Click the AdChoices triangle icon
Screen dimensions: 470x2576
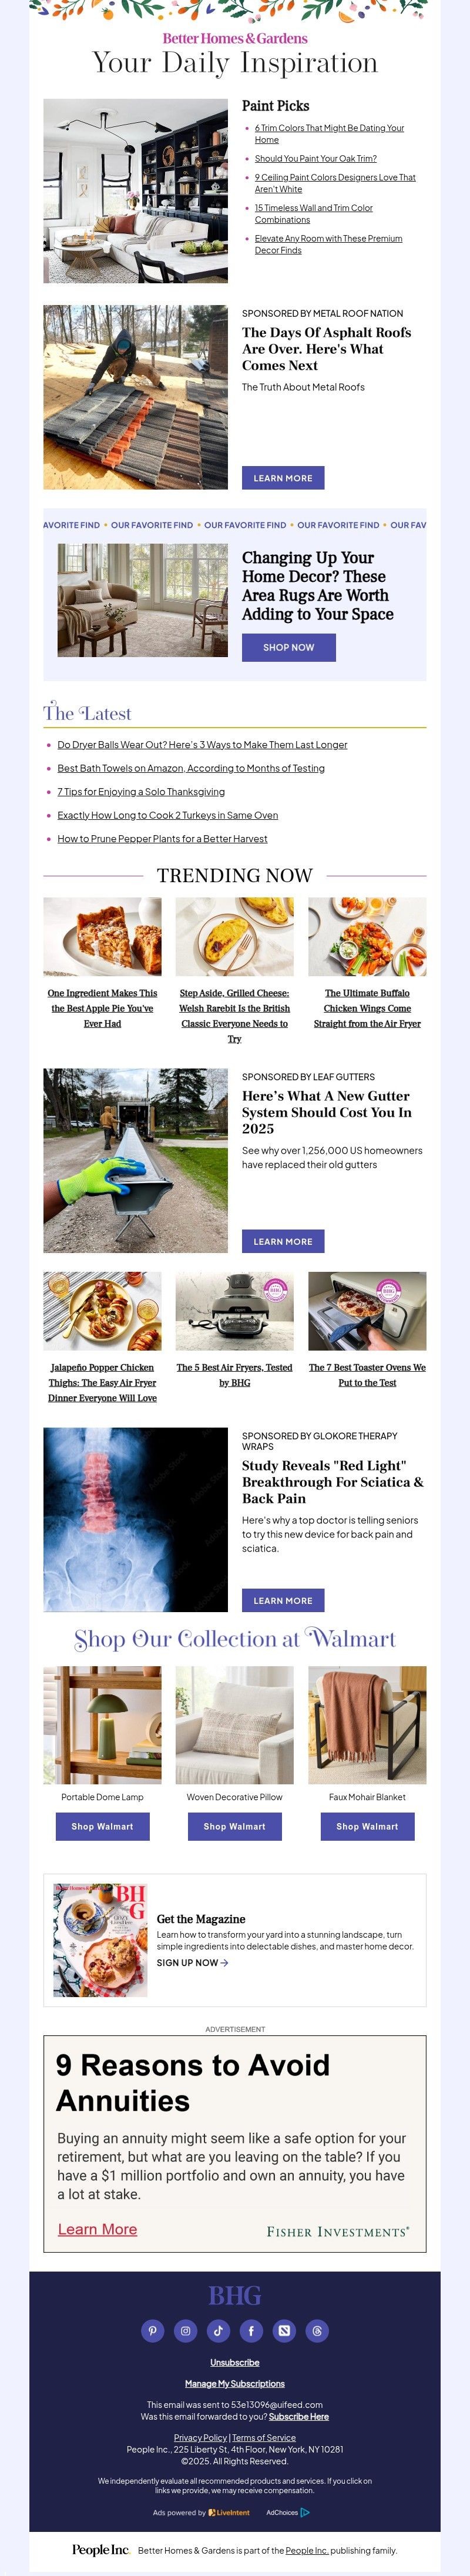(x=305, y=2512)
